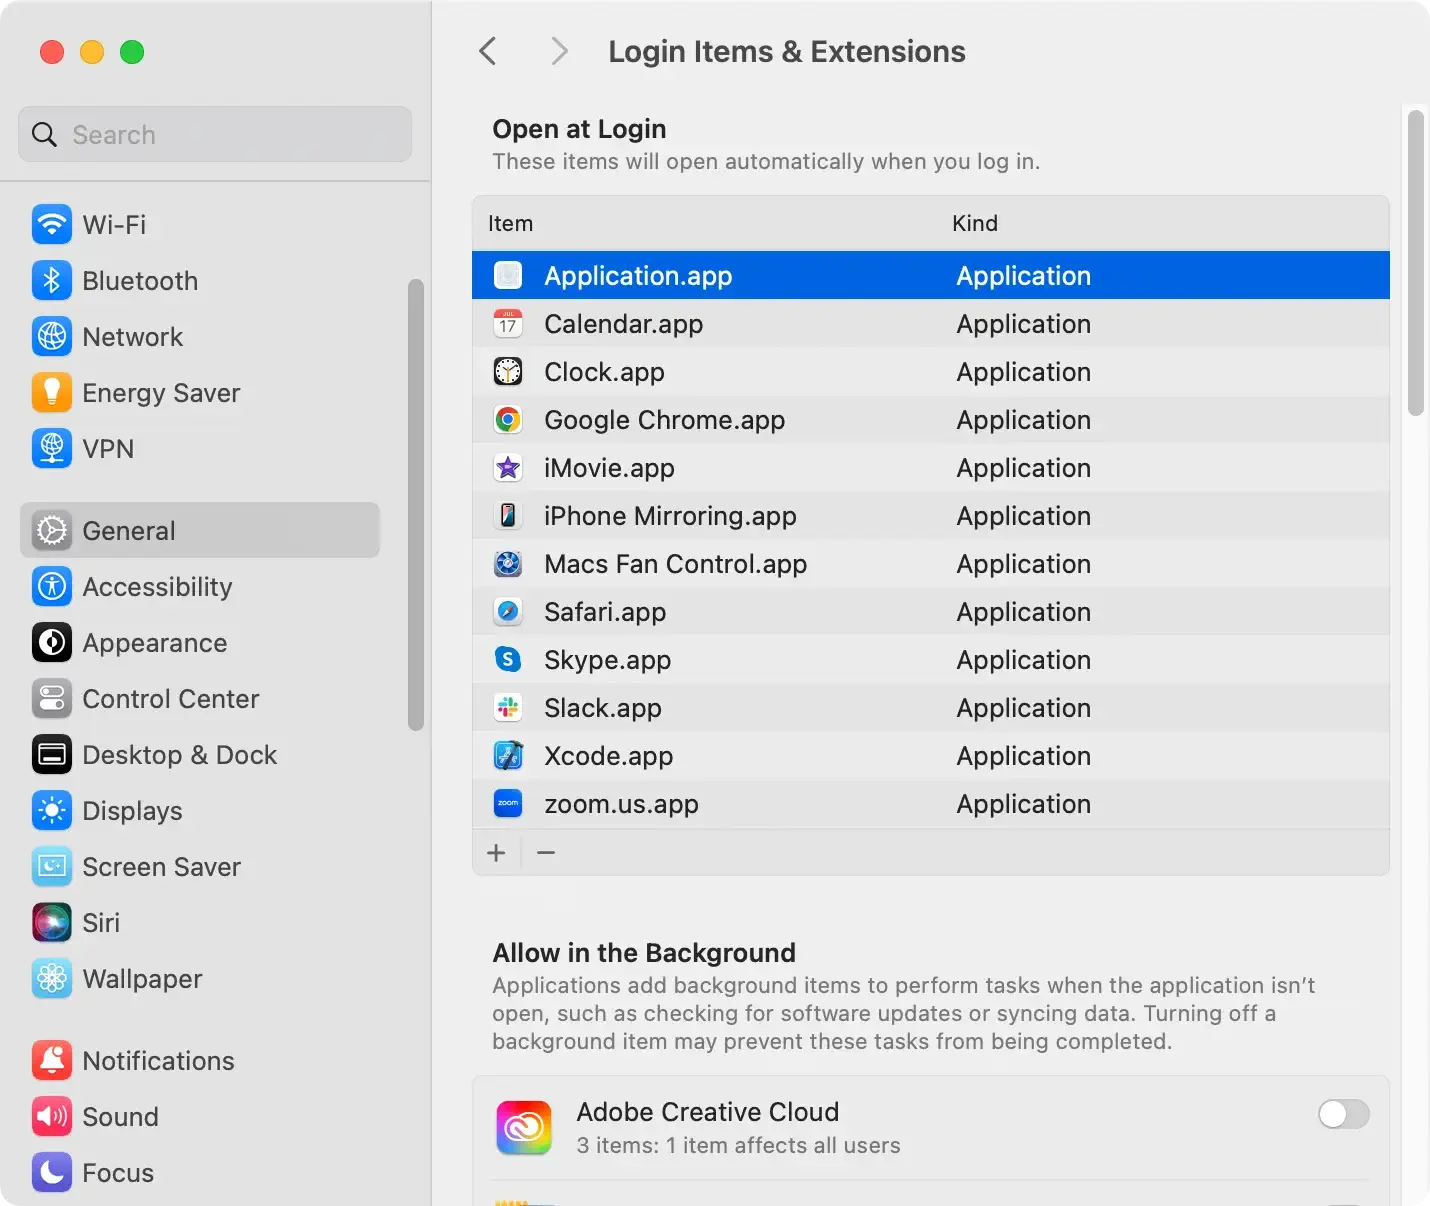
Task: Open Displays settings label
Action: point(132,810)
